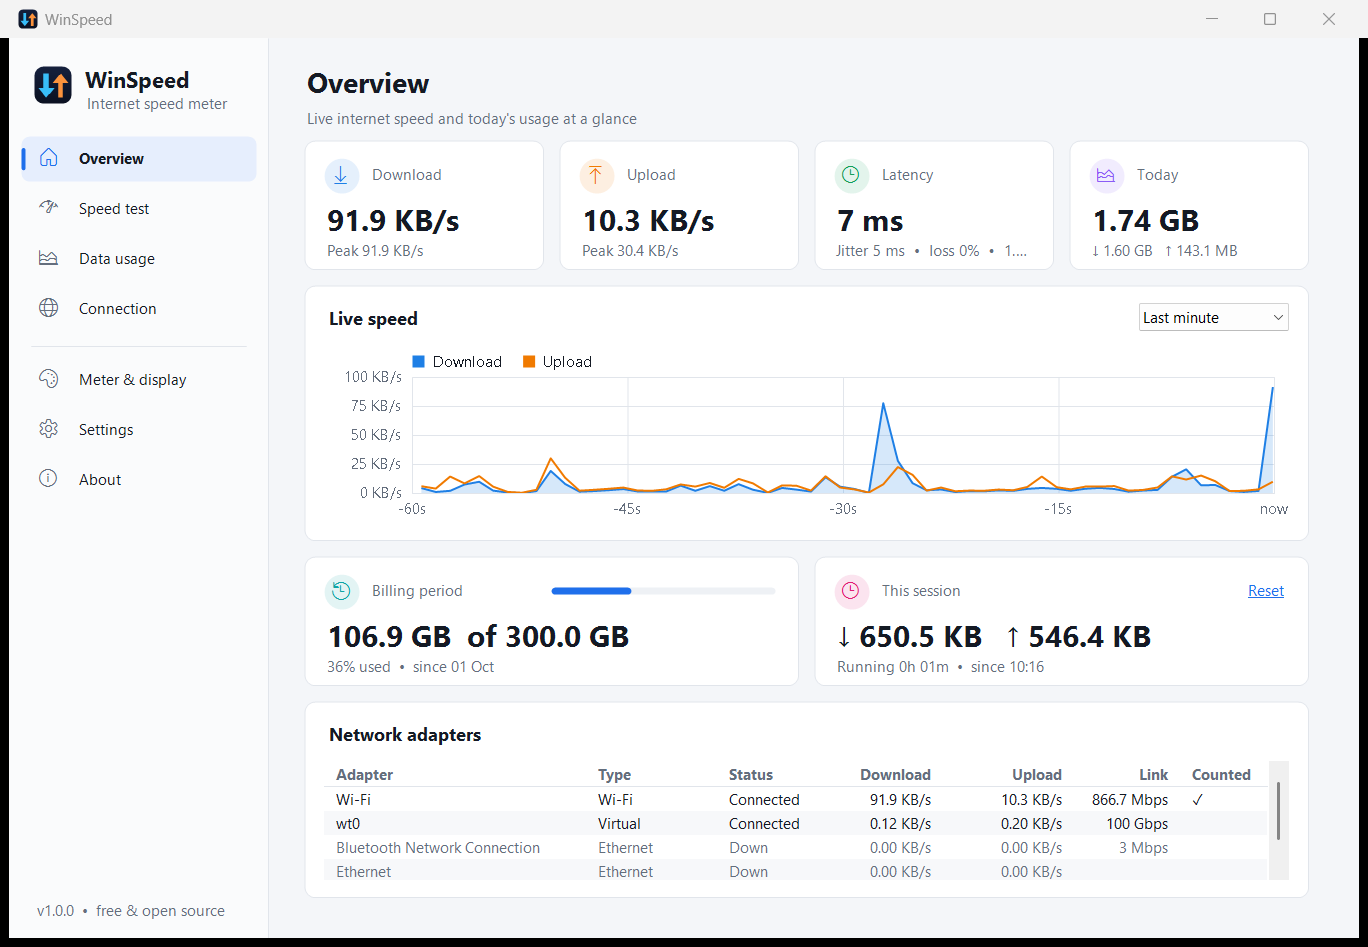Screen dimensions: 1368x947
Task: Reset the session counters
Action: [1266, 591]
